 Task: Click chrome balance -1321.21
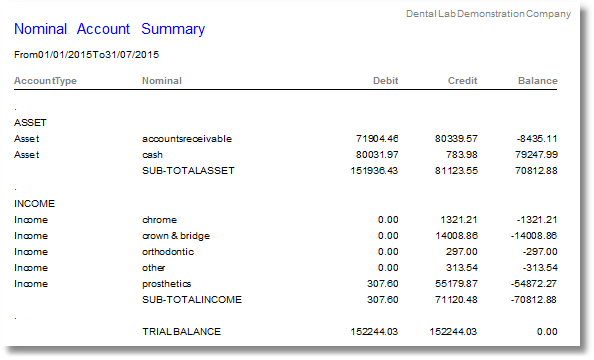tap(537, 220)
